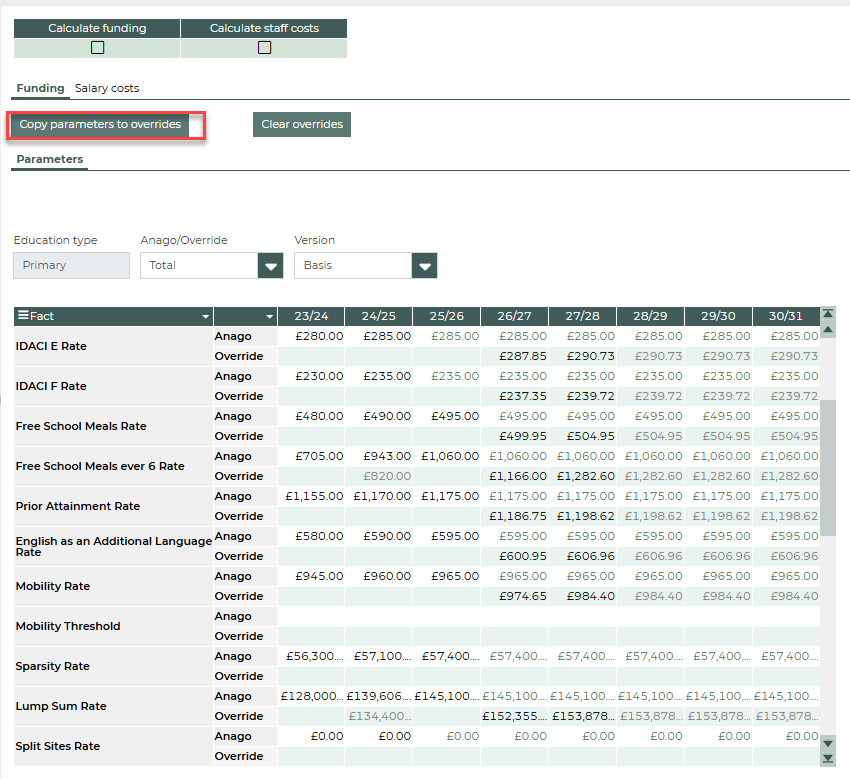
Task: Jump to top with scroll-to-top arrow
Action: 827,314
